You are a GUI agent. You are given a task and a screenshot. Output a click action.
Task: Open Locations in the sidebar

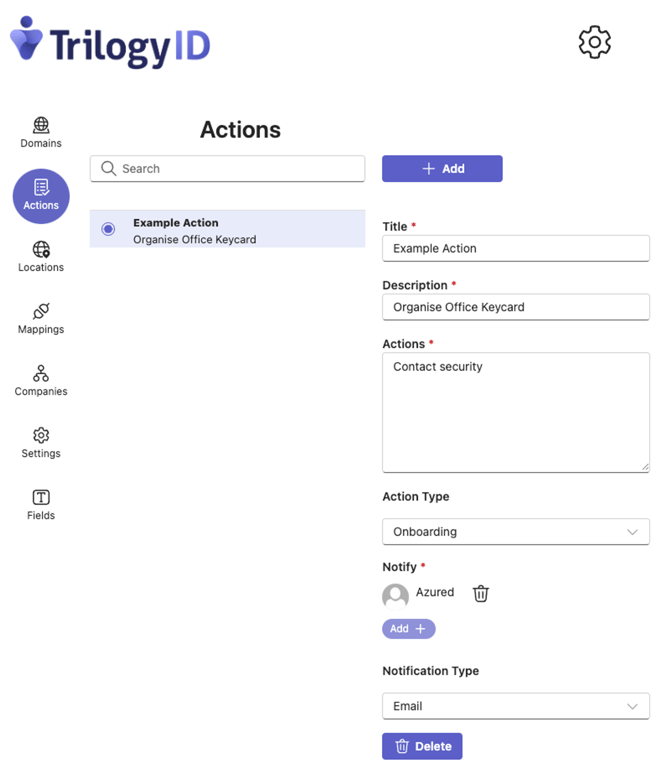(41, 257)
